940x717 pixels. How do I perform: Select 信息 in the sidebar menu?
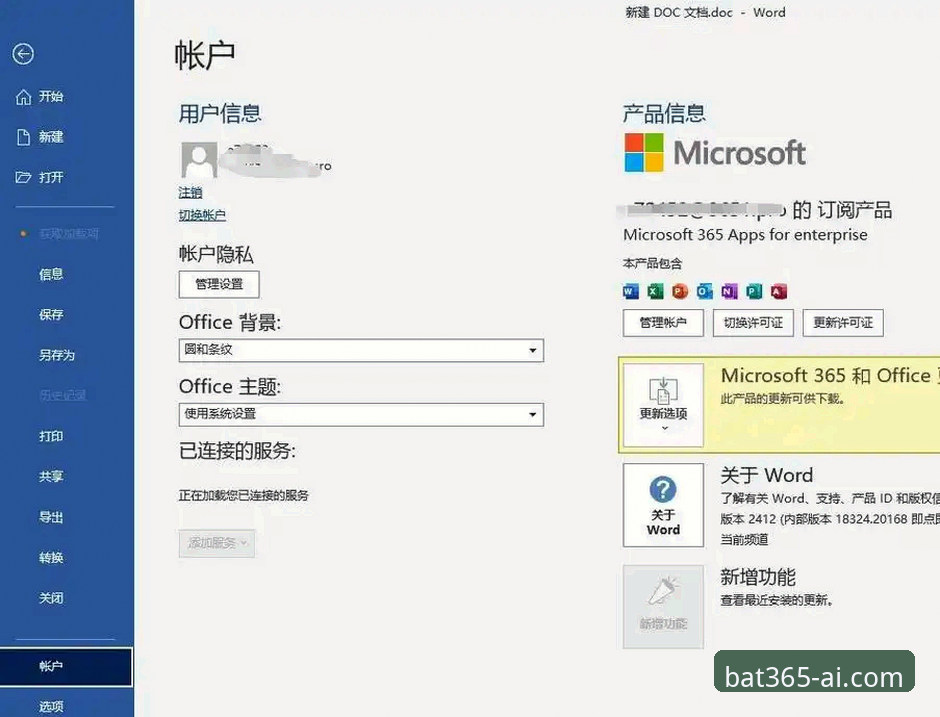tap(51, 274)
